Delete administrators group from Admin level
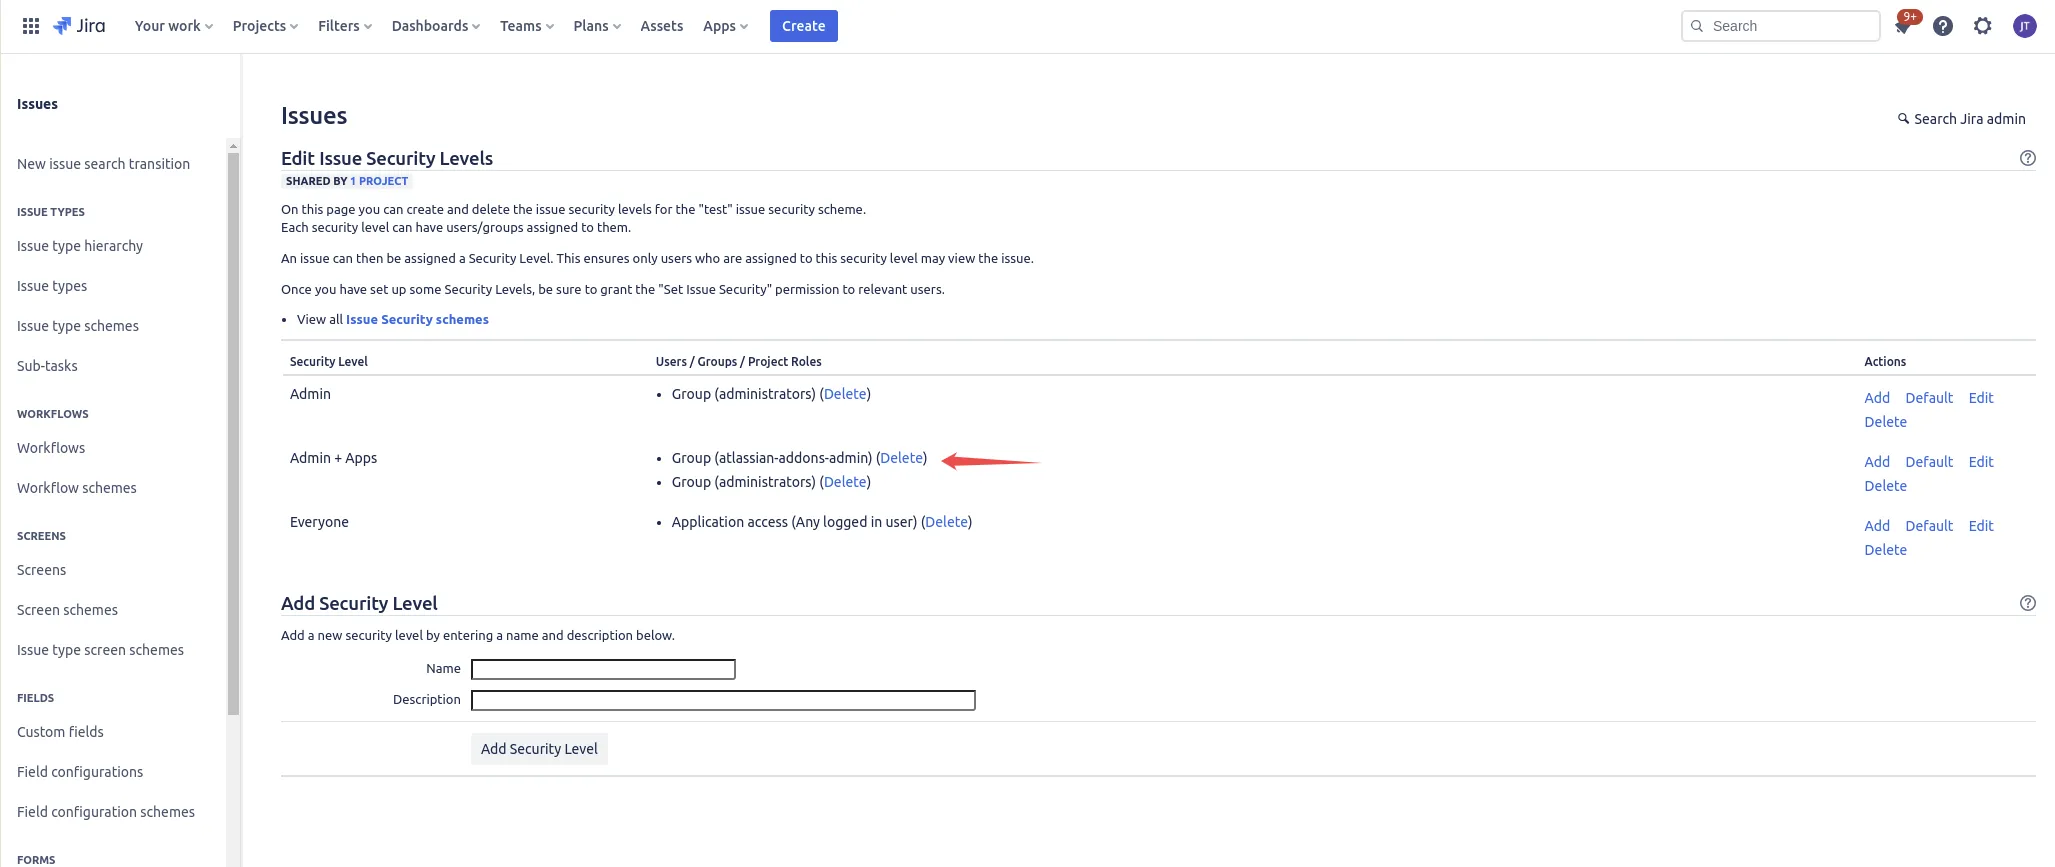 (x=845, y=394)
